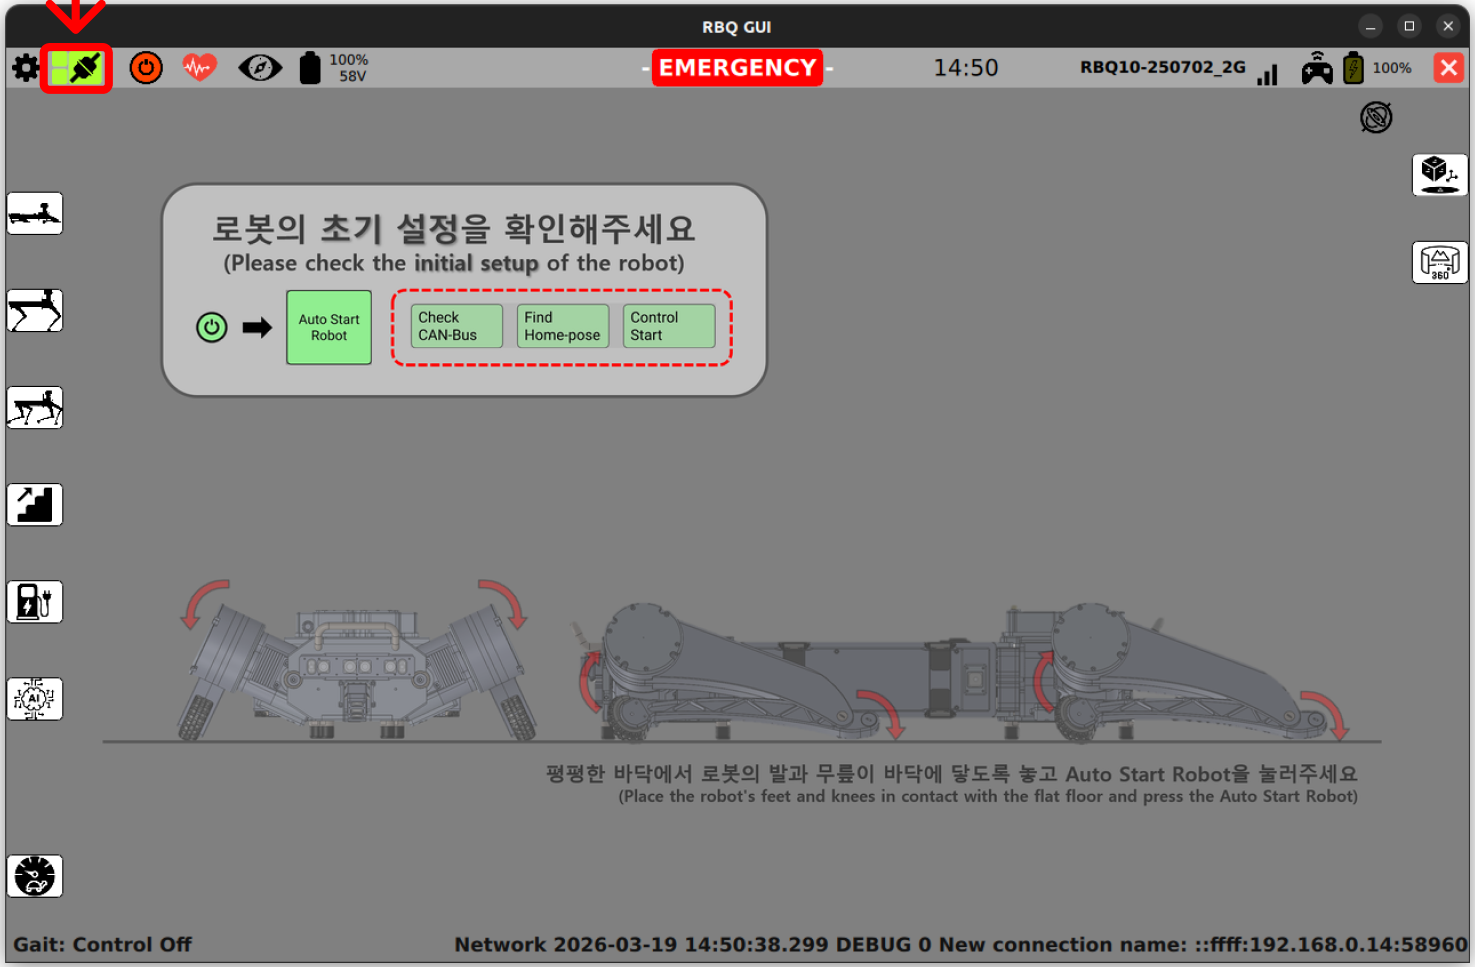Click the Control Start button
The height and width of the screenshot is (967, 1475).
[668, 326]
